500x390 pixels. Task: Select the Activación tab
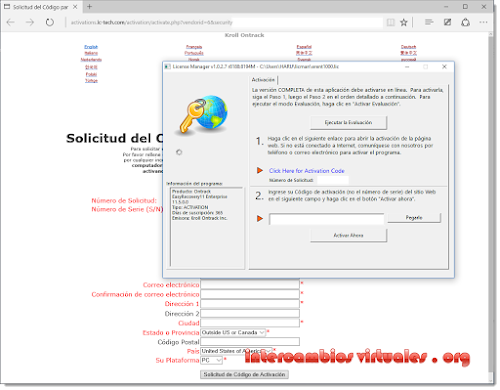pos(263,80)
